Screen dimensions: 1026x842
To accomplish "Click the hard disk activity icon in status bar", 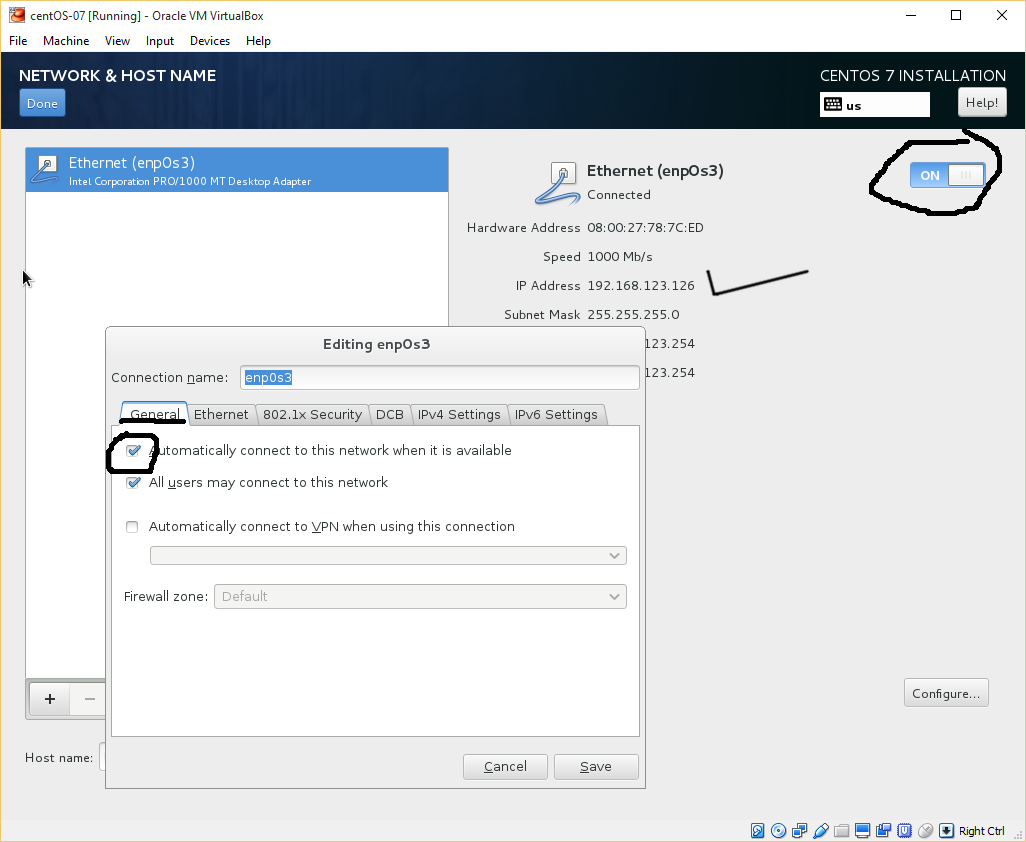I will [x=757, y=831].
